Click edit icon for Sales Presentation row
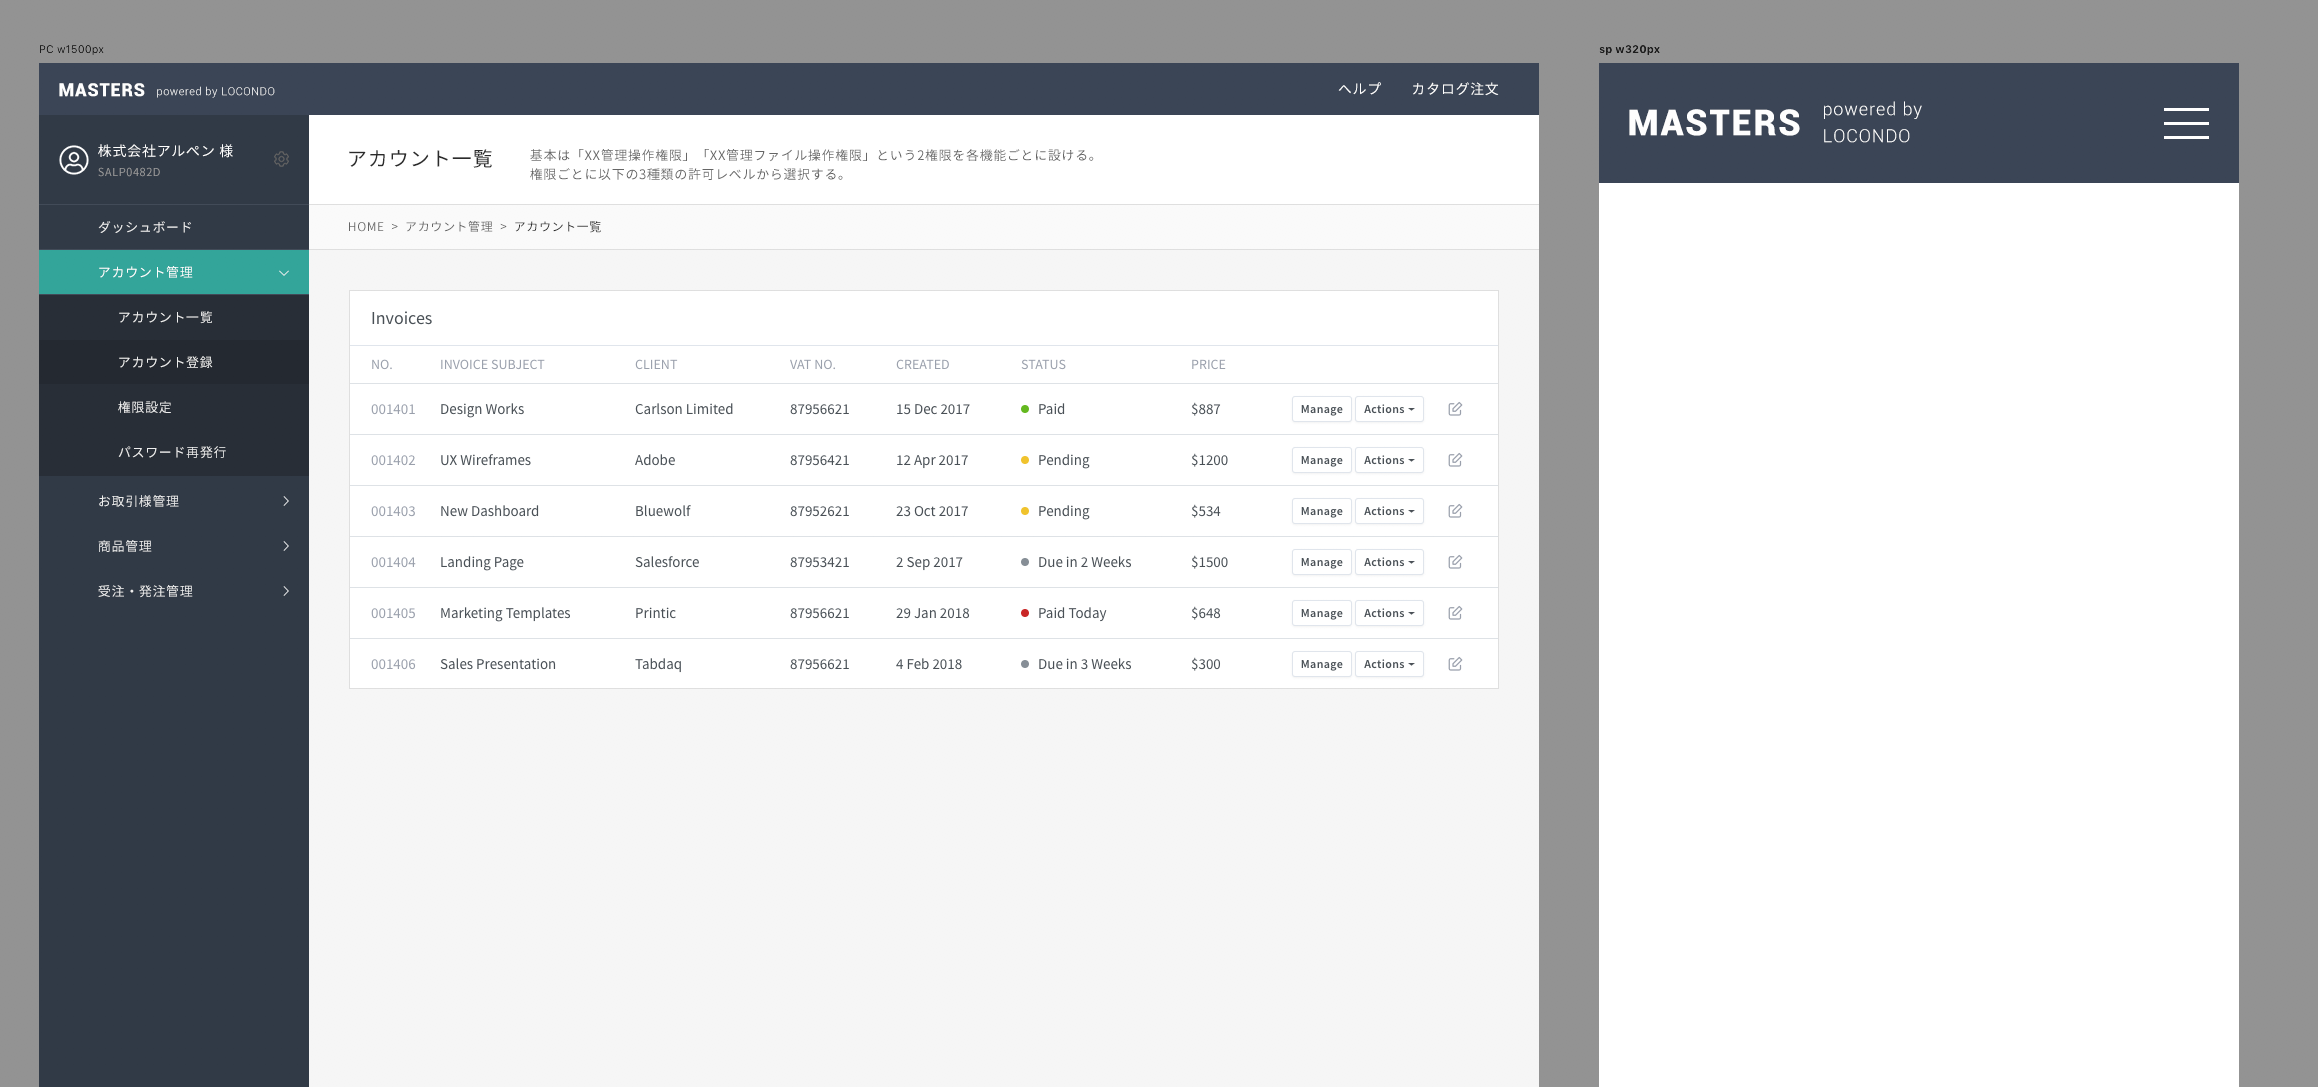 (x=1455, y=664)
